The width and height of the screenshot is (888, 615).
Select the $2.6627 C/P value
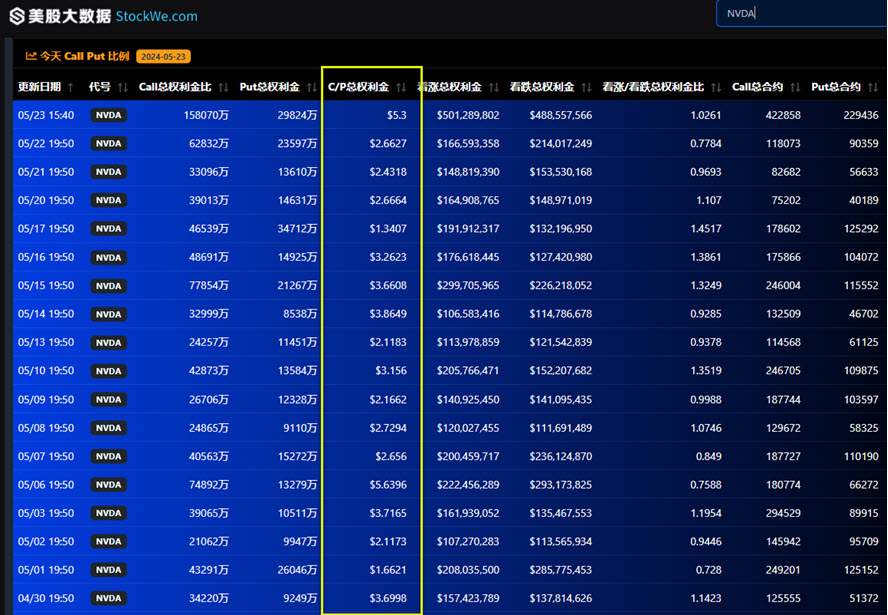click(388, 144)
